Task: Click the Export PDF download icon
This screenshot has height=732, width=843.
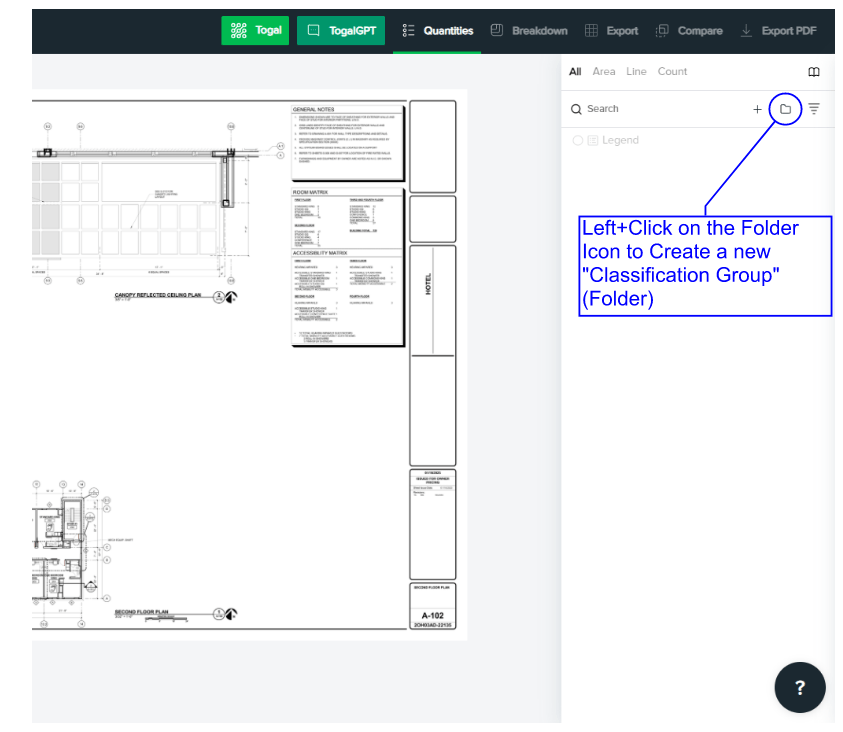Action: pyautogui.click(x=746, y=30)
